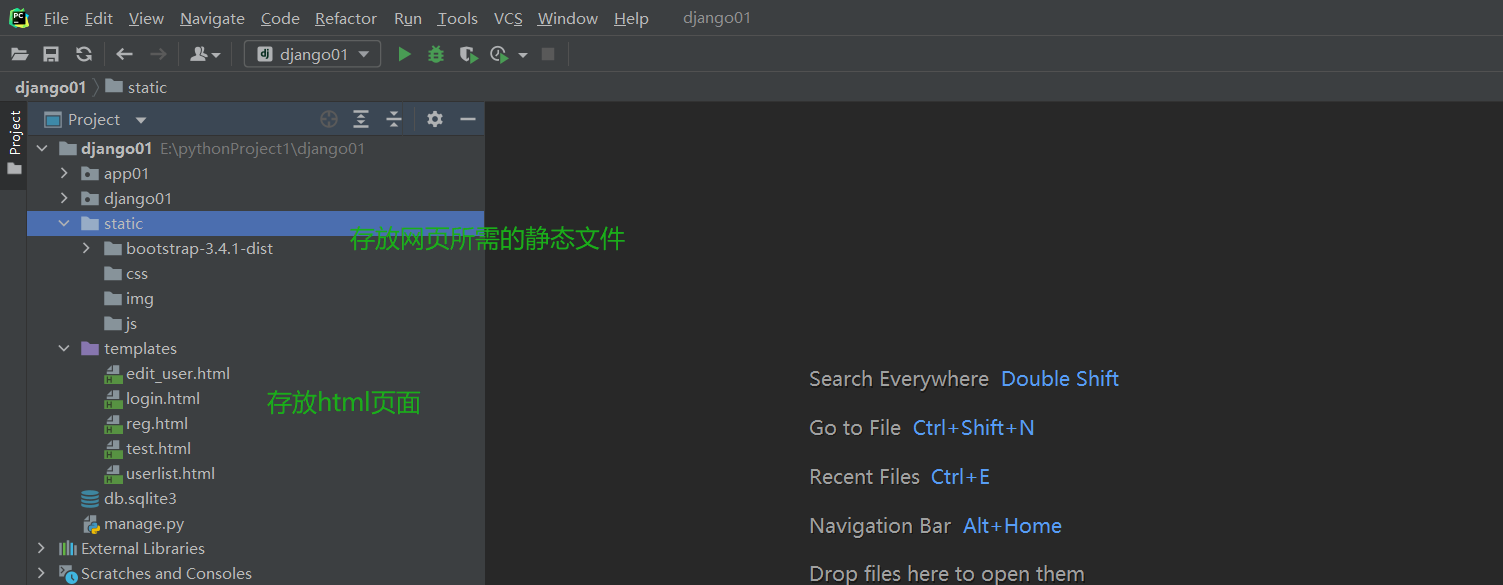1503x585 pixels.
Task: Start debugging with the bug icon
Action: (436, 54)
